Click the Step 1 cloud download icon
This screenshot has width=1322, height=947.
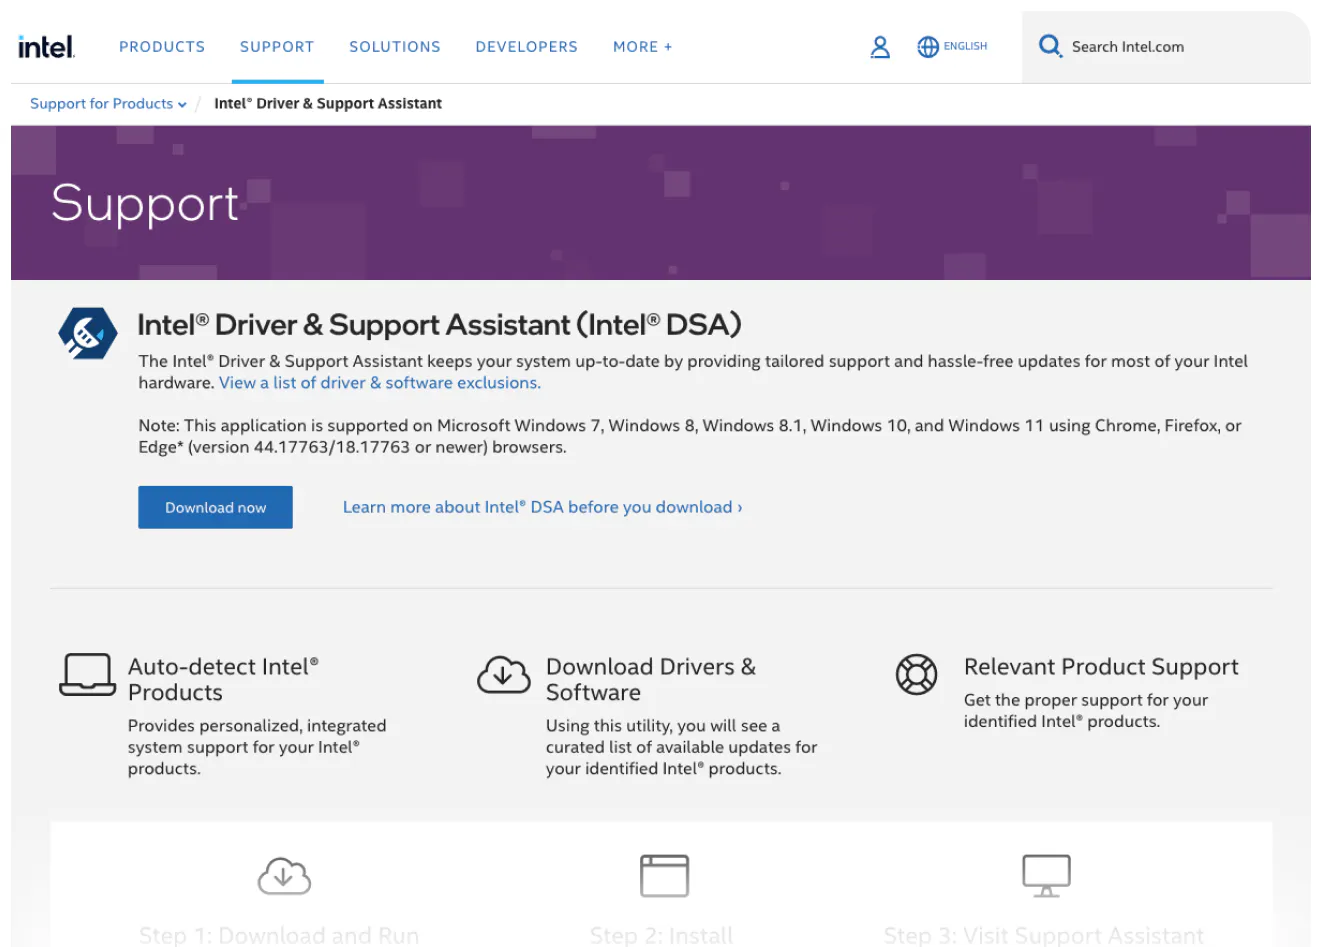[284, 876]
